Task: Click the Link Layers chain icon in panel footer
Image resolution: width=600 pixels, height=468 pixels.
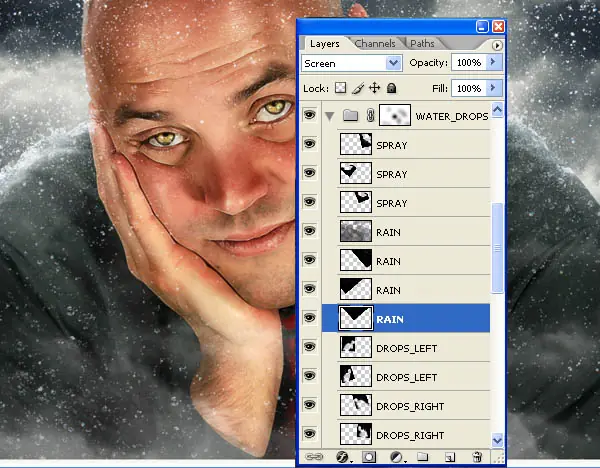Action: [x=314, y=457]
